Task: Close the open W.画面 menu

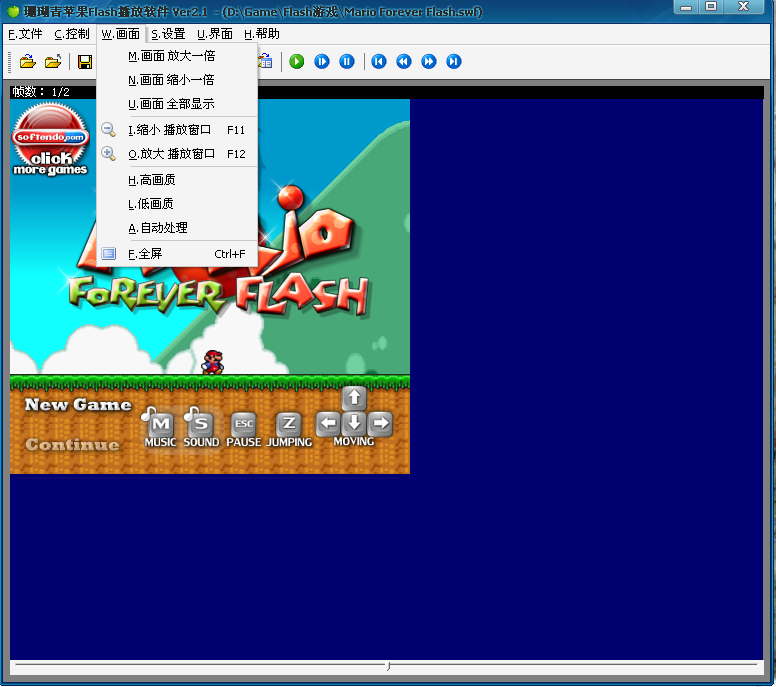Action: coord(121,34)
